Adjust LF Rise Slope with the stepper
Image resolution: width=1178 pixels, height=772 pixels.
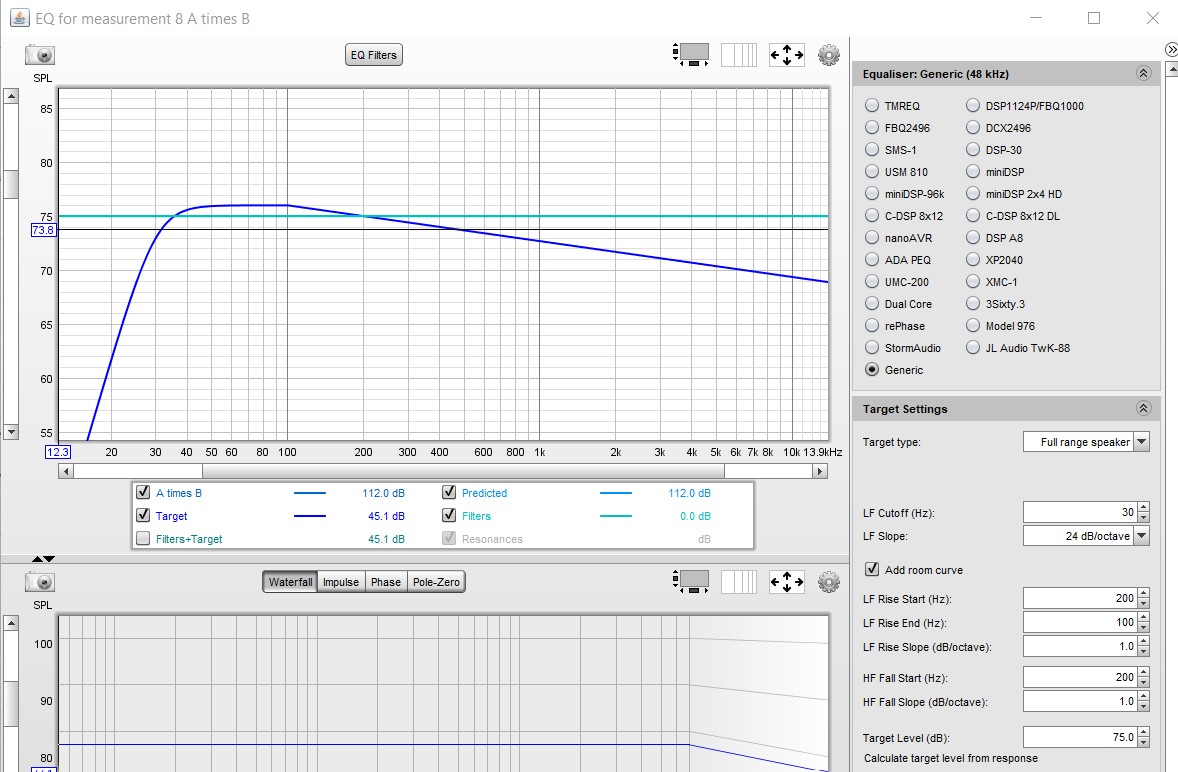1143,647
